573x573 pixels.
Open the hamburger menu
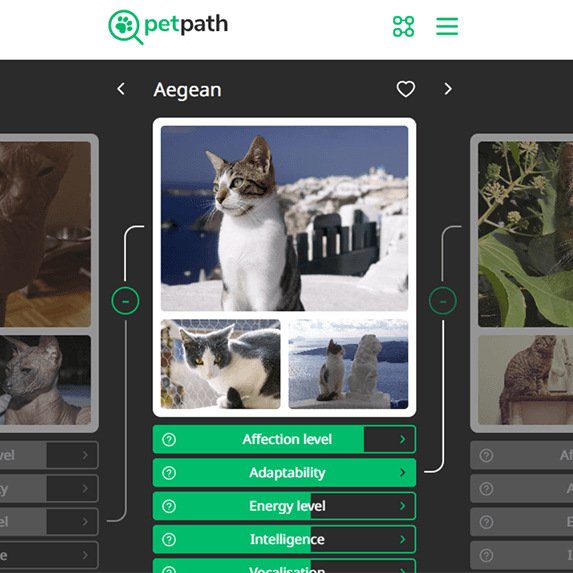(447, 26)
